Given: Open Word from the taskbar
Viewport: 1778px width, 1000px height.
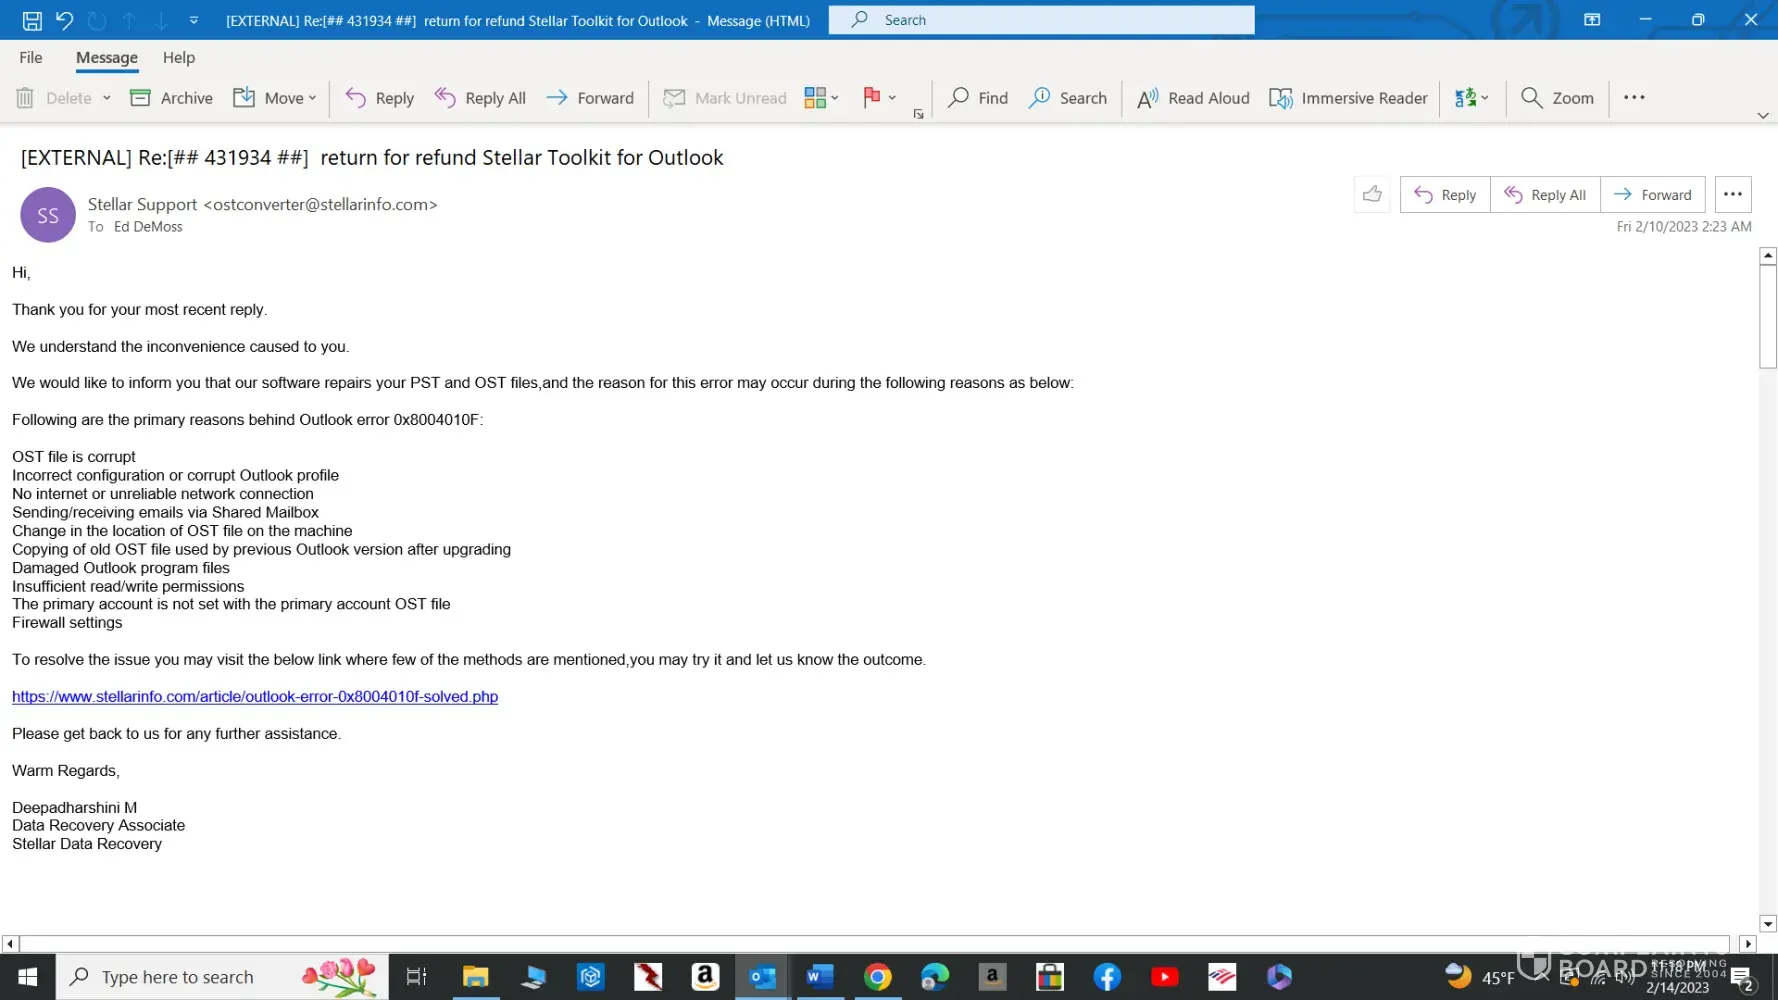Looking at the screenshot, I should 820,977.
